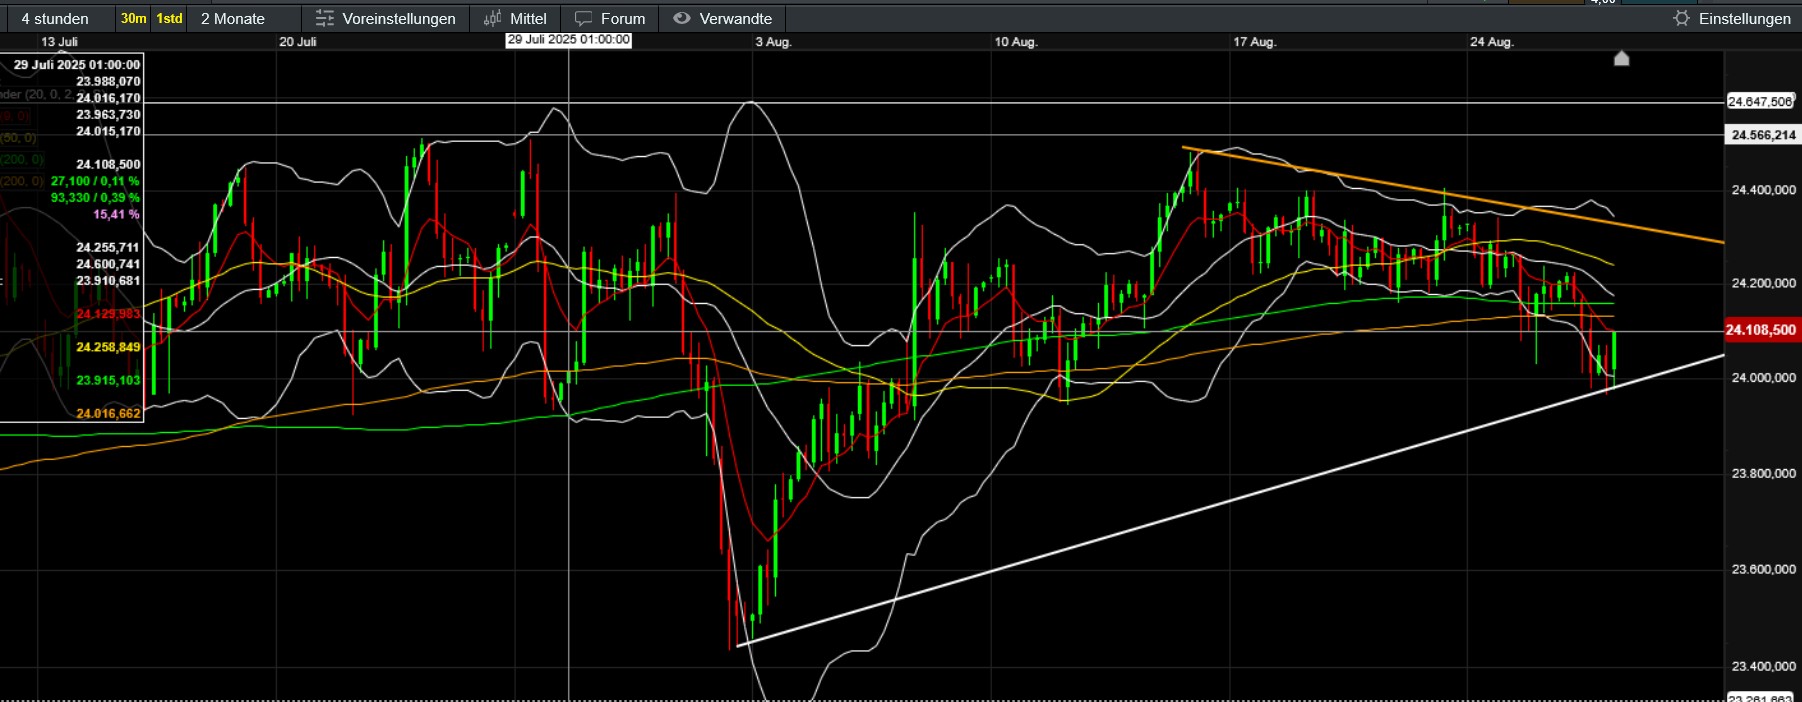Click the green 23.915,103 indicator value

pyautogui.click(x=108, y=380)
